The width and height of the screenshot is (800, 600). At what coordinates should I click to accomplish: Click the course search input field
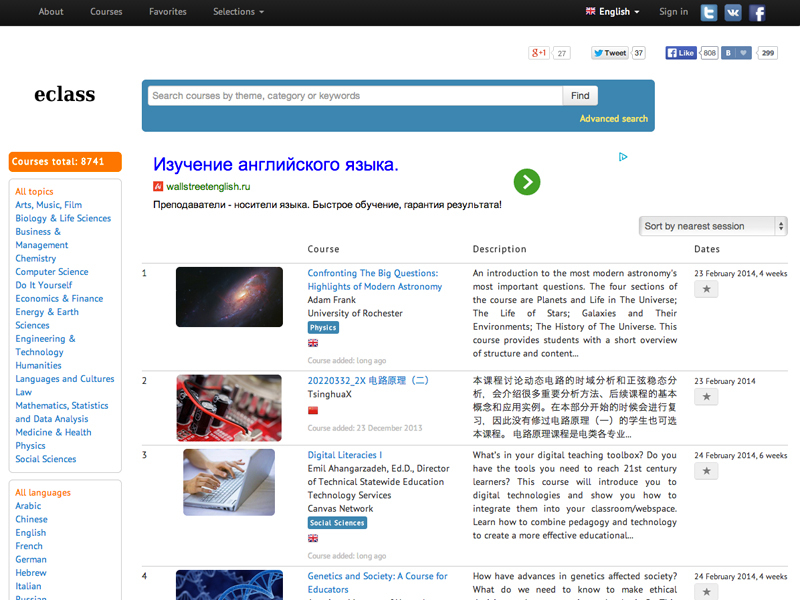coord(355,96)
